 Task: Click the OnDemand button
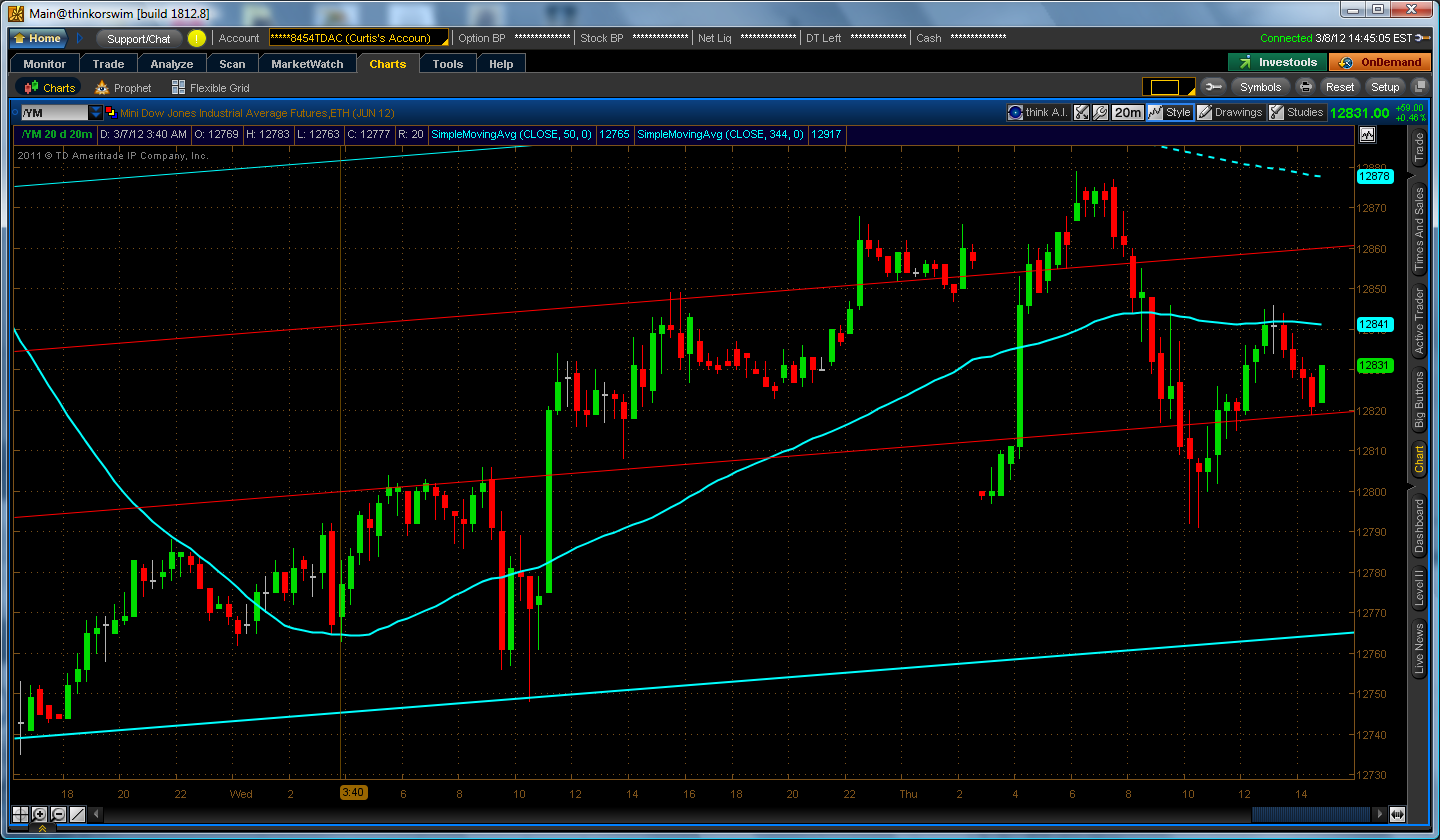pos(1380,62)
